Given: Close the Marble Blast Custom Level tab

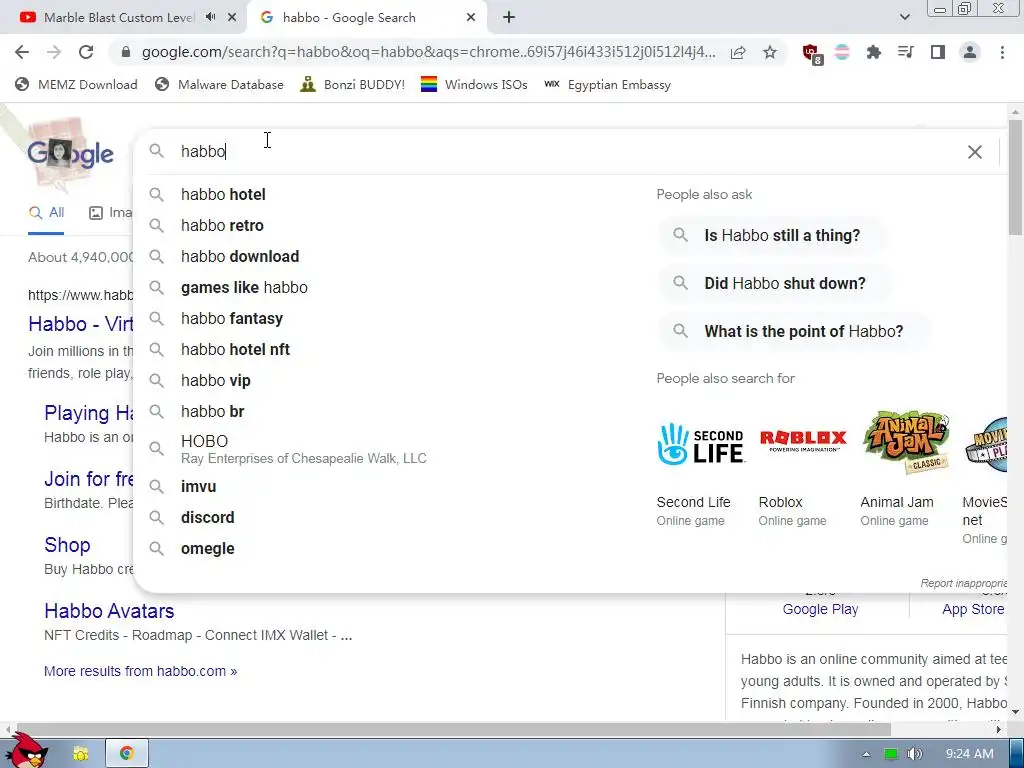Looking at the screenshot, I should tap(232, 18).
